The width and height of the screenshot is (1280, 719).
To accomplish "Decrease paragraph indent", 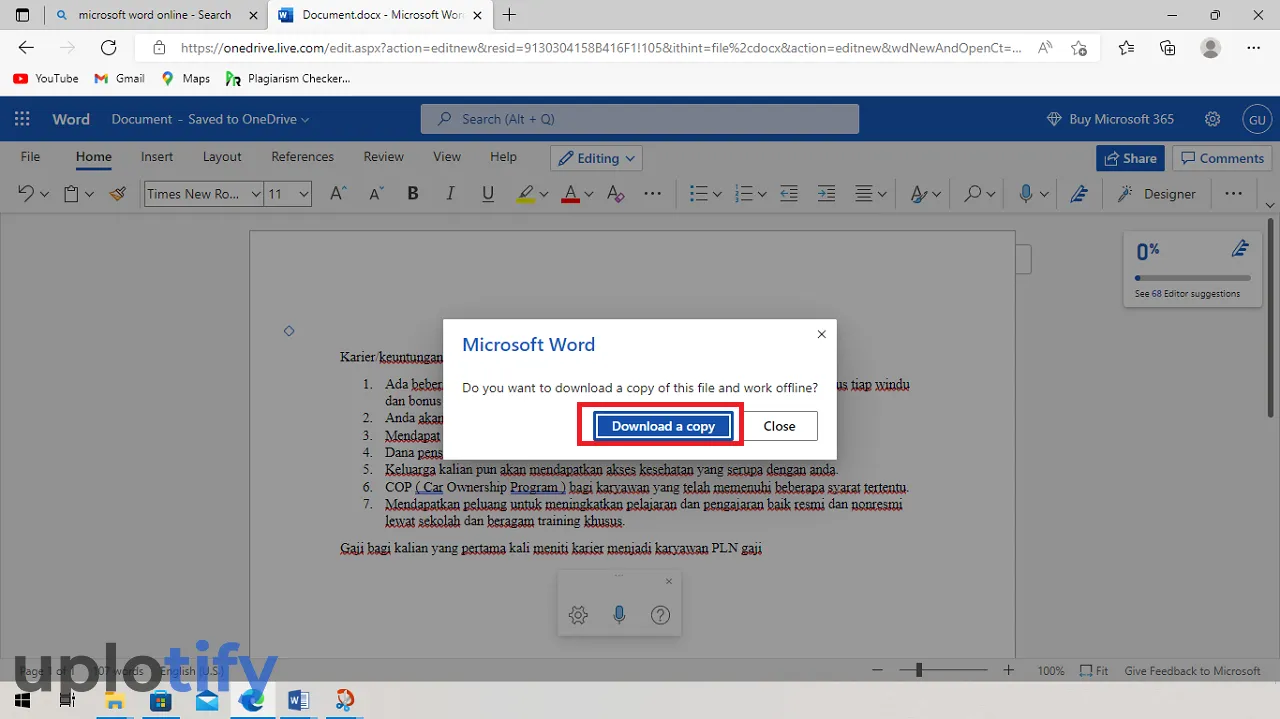I will tap(789, 194).
